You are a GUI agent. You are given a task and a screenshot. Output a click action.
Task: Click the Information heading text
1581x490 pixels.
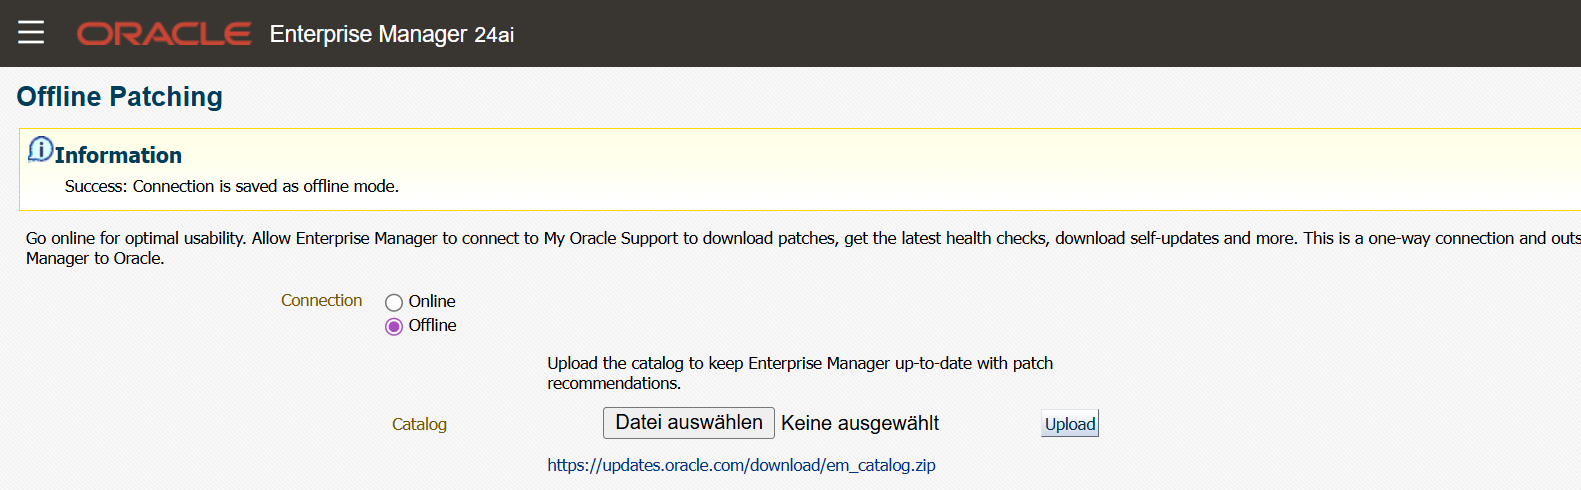click(118, 155)
